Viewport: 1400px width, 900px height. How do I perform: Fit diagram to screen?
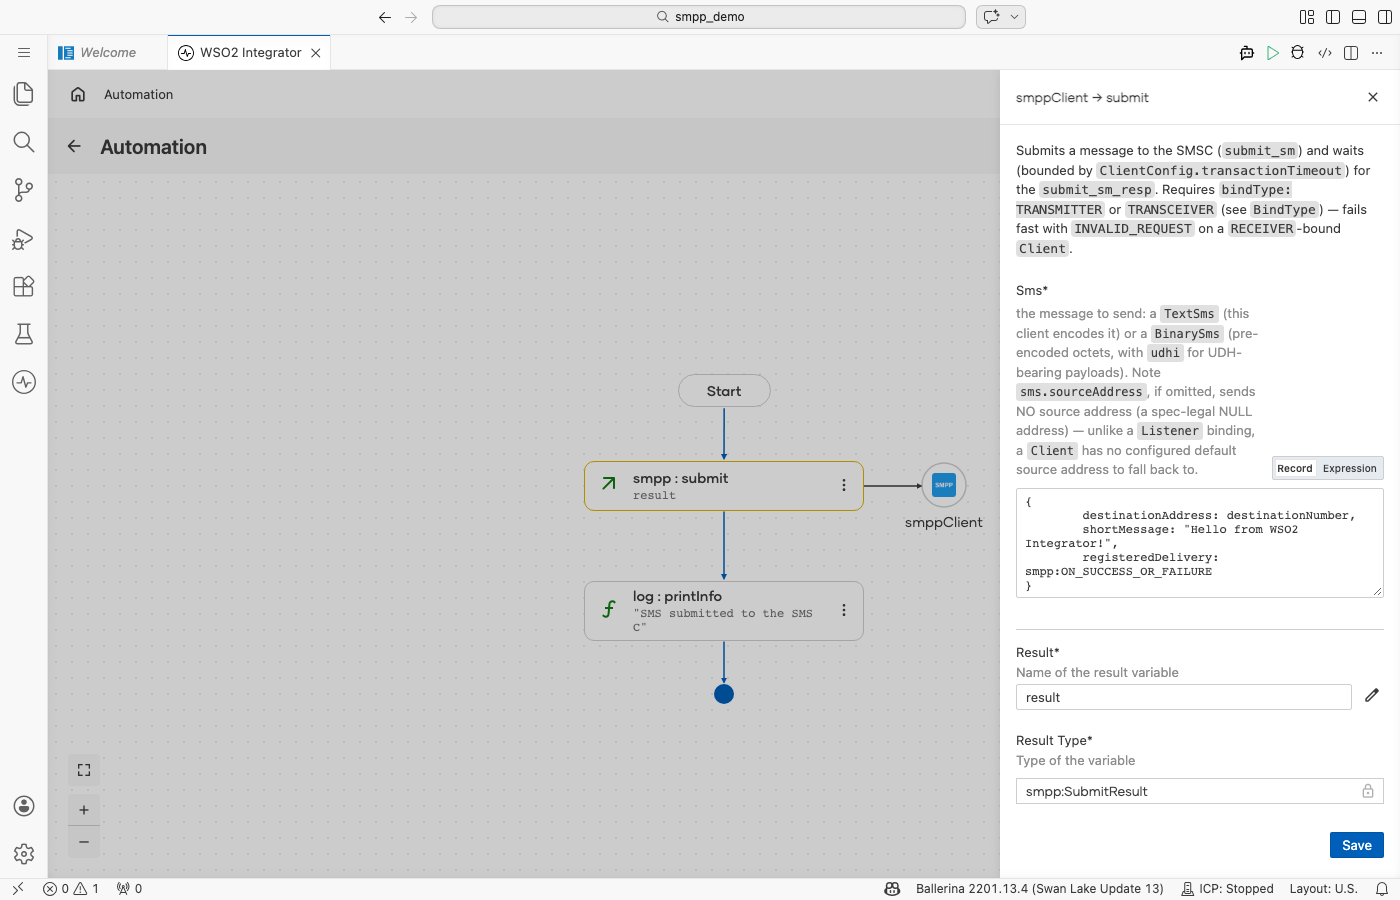84,770
